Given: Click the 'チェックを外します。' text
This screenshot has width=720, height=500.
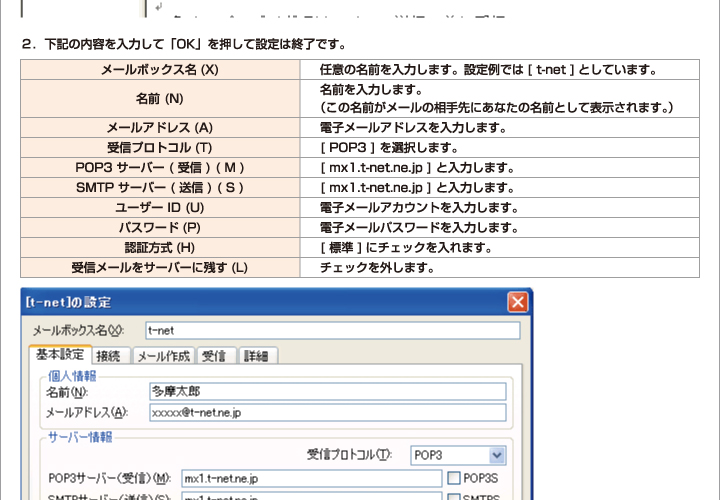Looking at the screenshot, I should pos(377,267).
